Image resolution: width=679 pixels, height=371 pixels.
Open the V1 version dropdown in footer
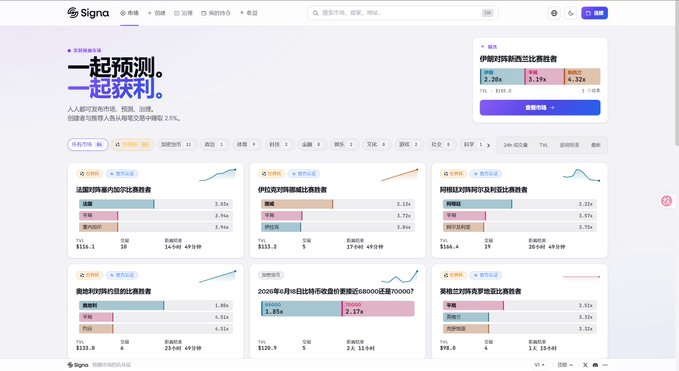tap(539, 365)
